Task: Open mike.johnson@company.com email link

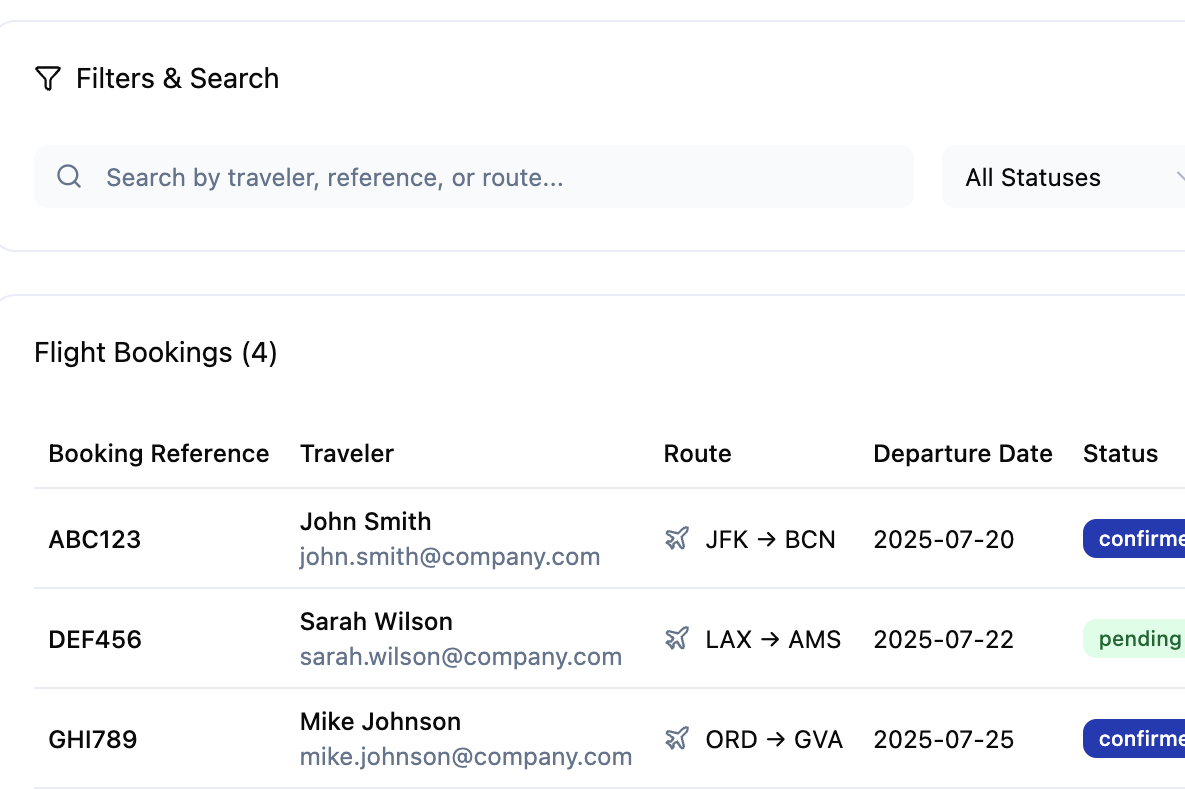Action: click(x=466, y=756)
